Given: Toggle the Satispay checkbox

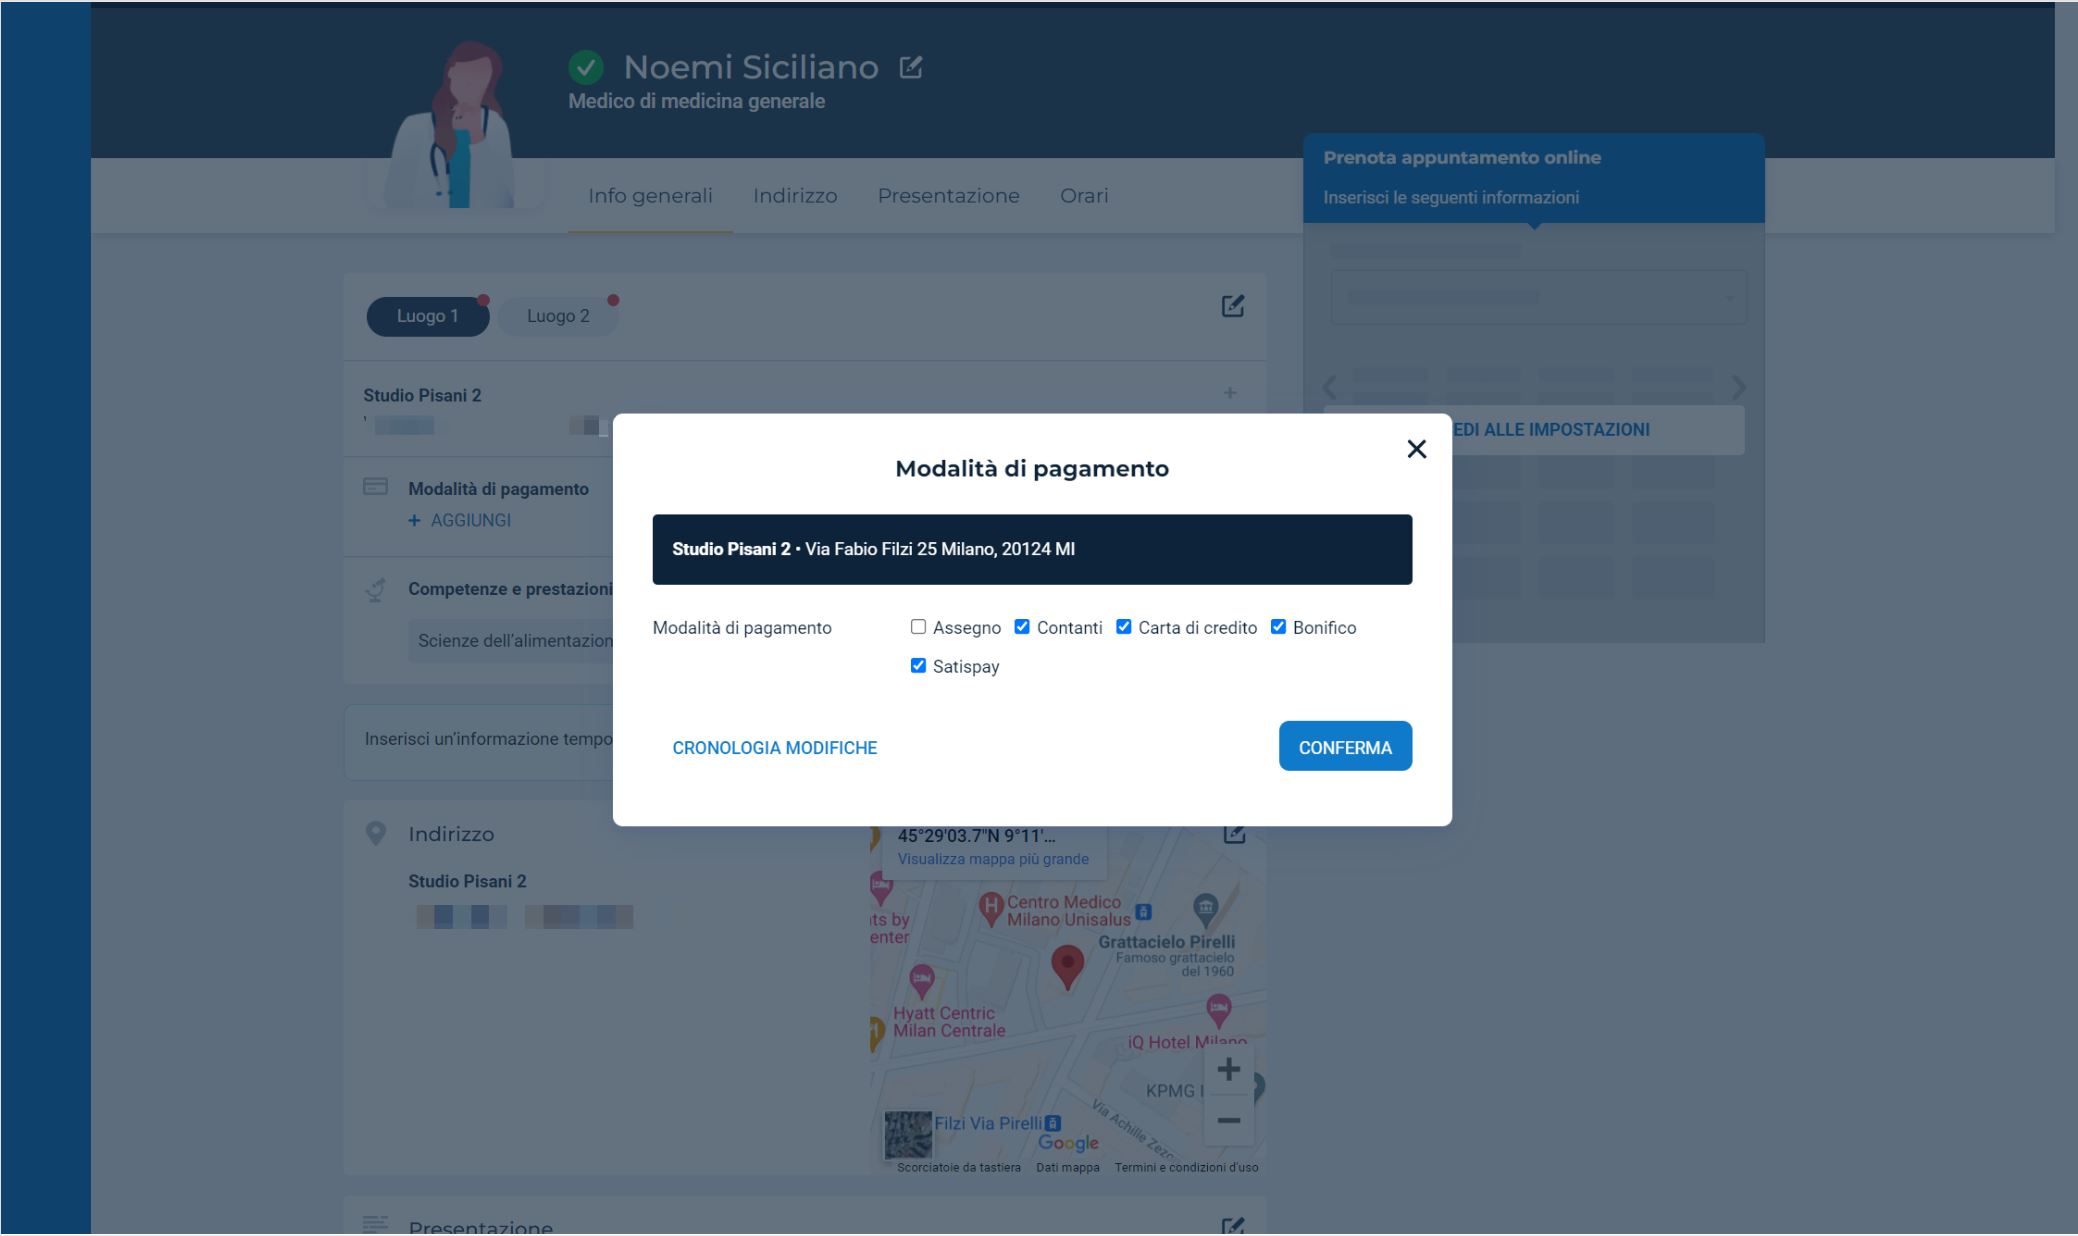Looking at the screenshot, I should tap(918, 666).
